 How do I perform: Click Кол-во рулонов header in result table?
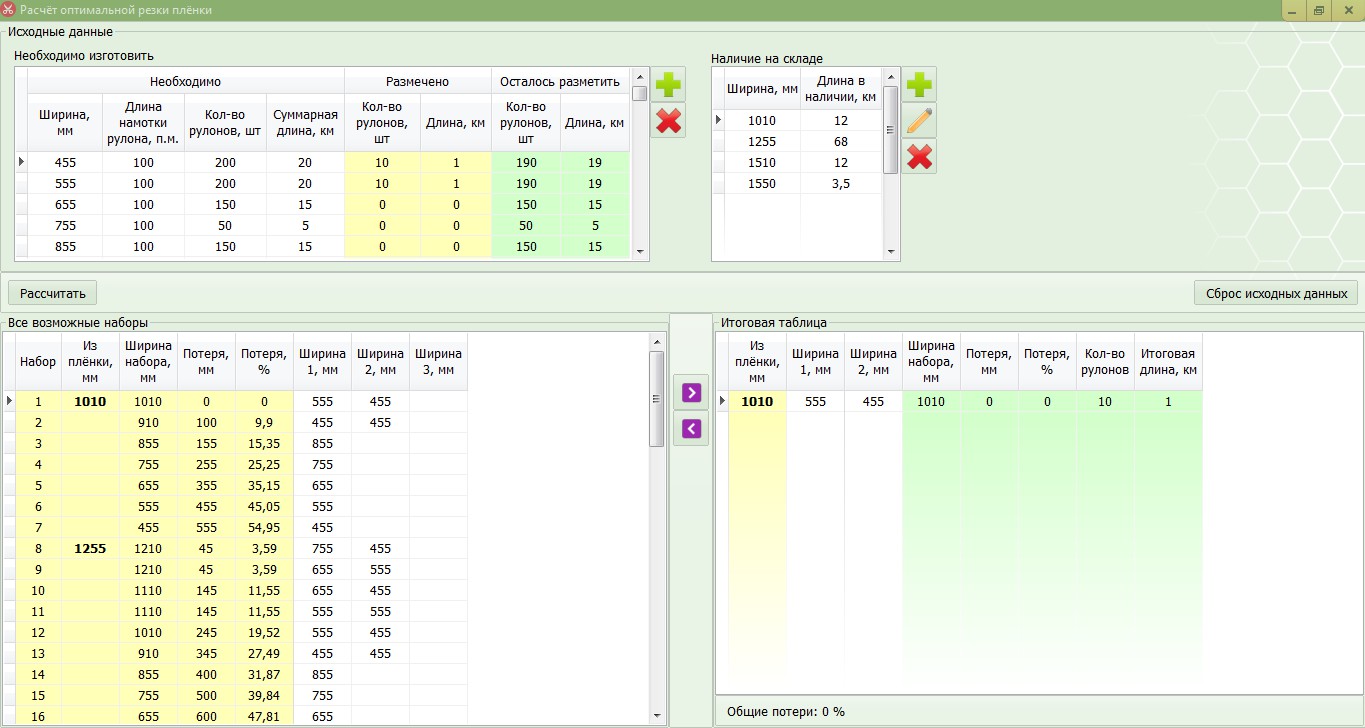coord(1105,361)
